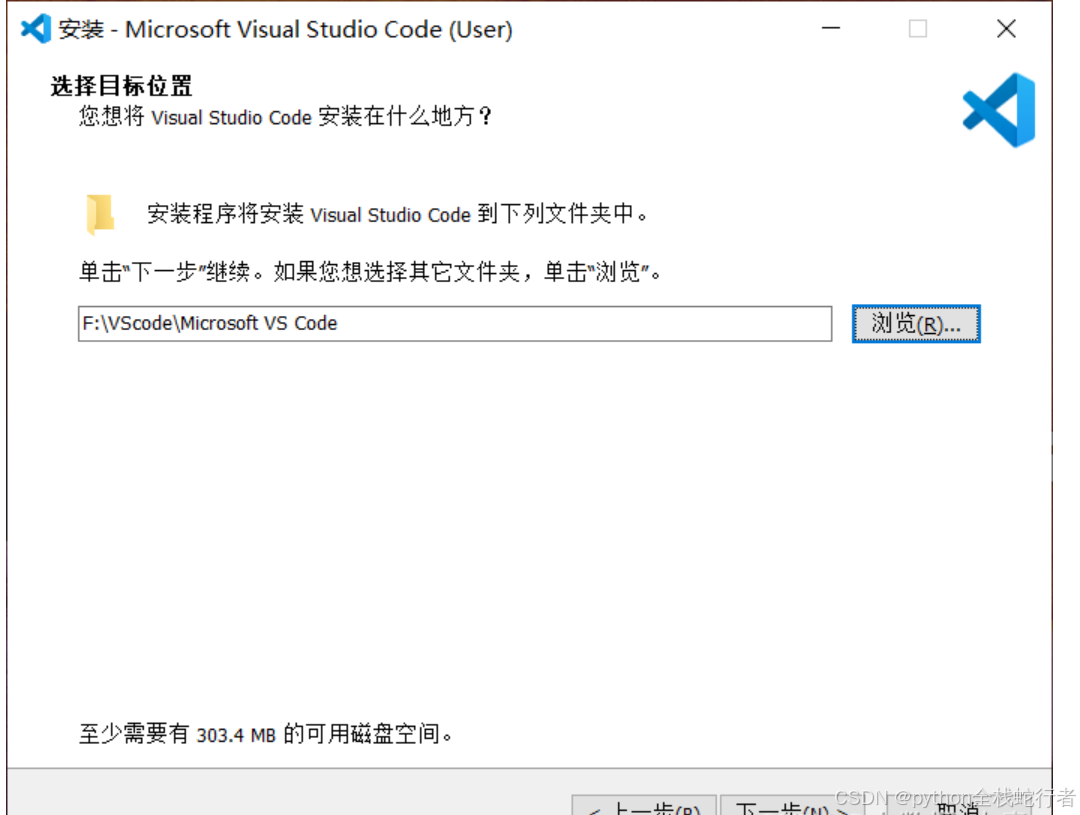The width and height of the screenshot is (1080, 815).
Task: Go back with the 上一步 button
Action: click(643, 805)
